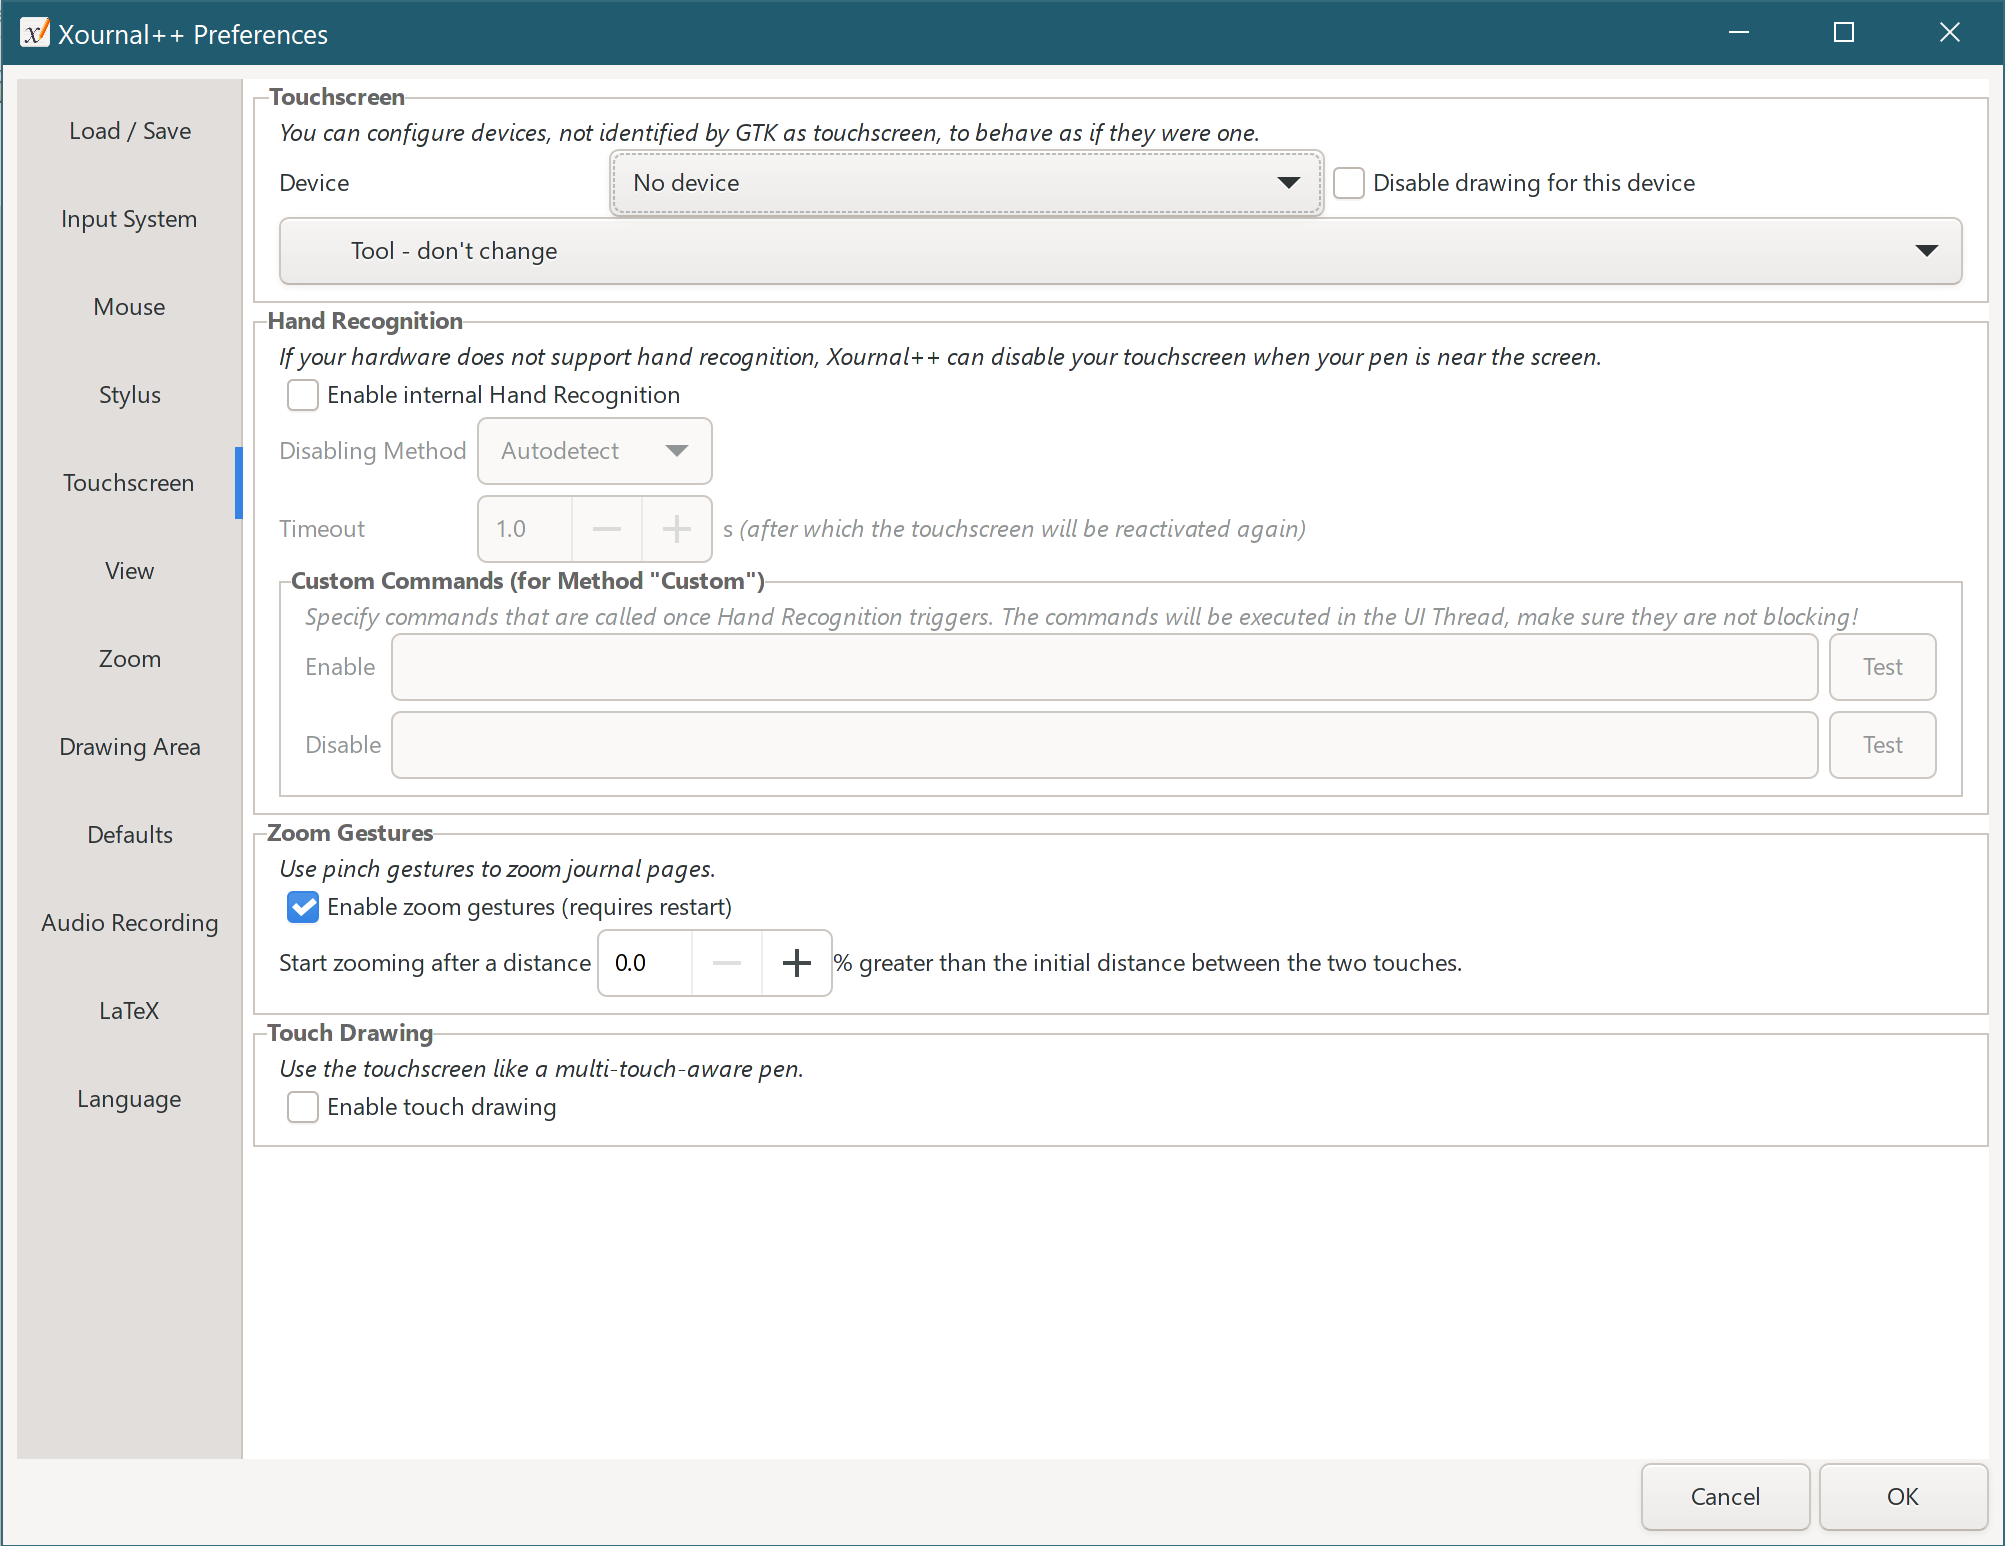The width and height of the screenshot is (2005, 1546).
Task: Increase the zoom start distance value
Action: pos(796,962)
